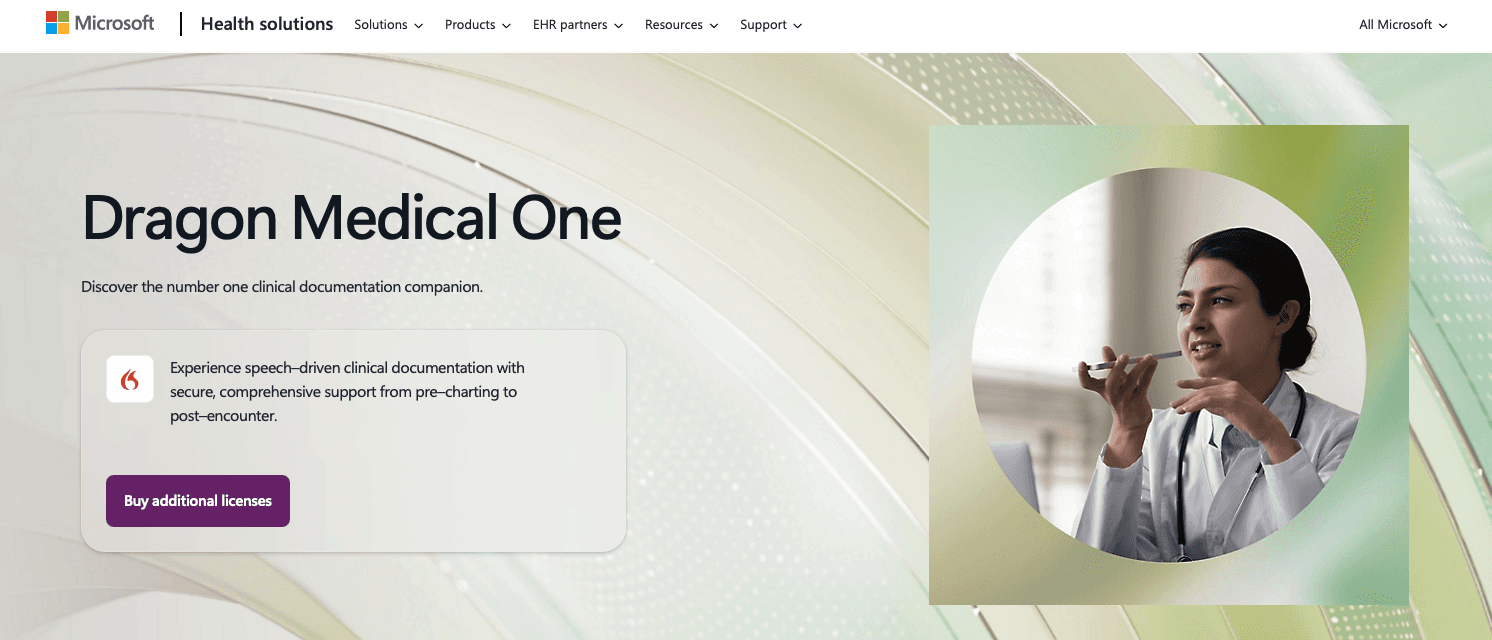The image size is (1492, 640).
Task: Open the EHR partners menu
Action: [578, 25]
